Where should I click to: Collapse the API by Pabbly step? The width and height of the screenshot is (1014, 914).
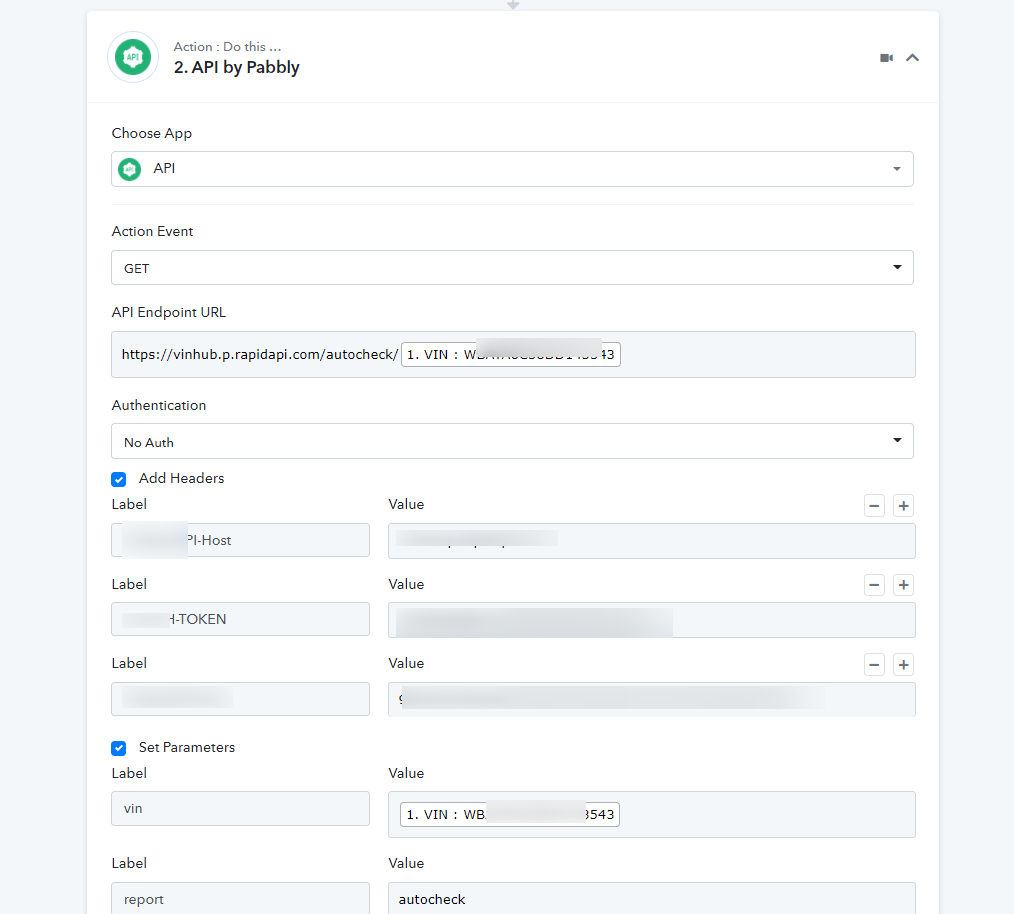tap(912, 58)
